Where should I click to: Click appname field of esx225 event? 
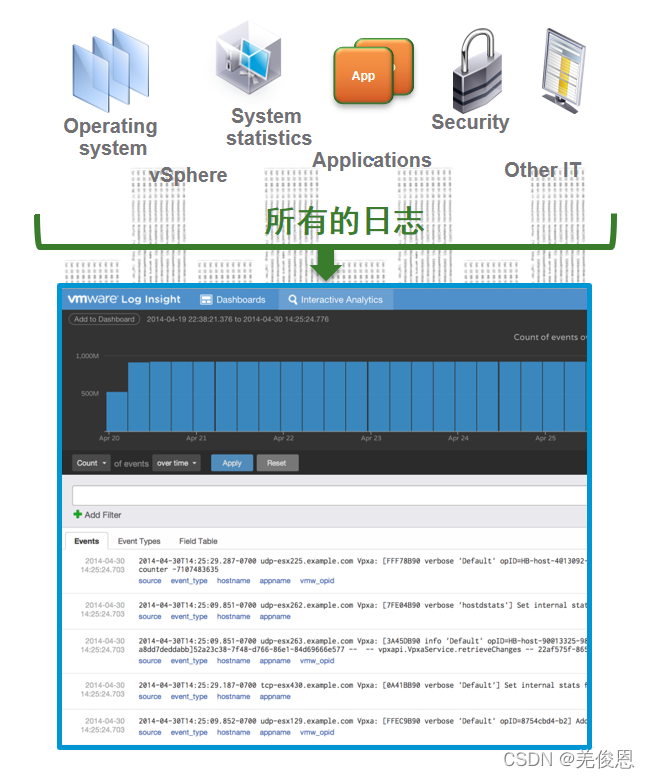tap(275, 581)
